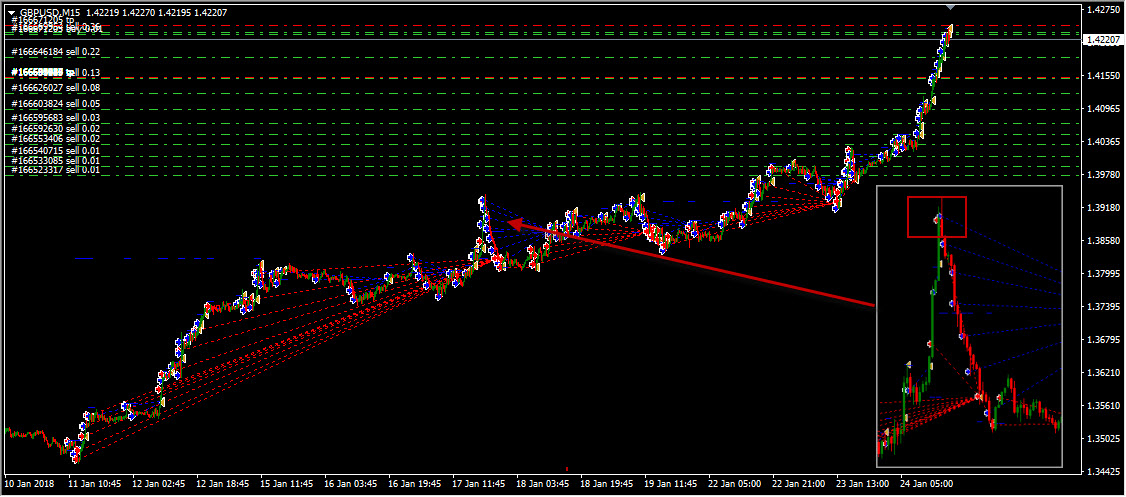The height and width of the screenshot is (497, 1126).
Task: Click time axis label 22 Jan 21:00
Action: [799, 485]
